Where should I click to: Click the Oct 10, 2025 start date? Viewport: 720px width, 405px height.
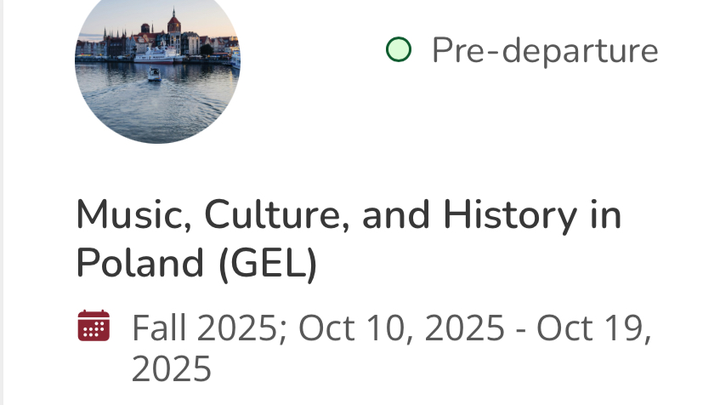pyautogui.click(x=400, y=328)
